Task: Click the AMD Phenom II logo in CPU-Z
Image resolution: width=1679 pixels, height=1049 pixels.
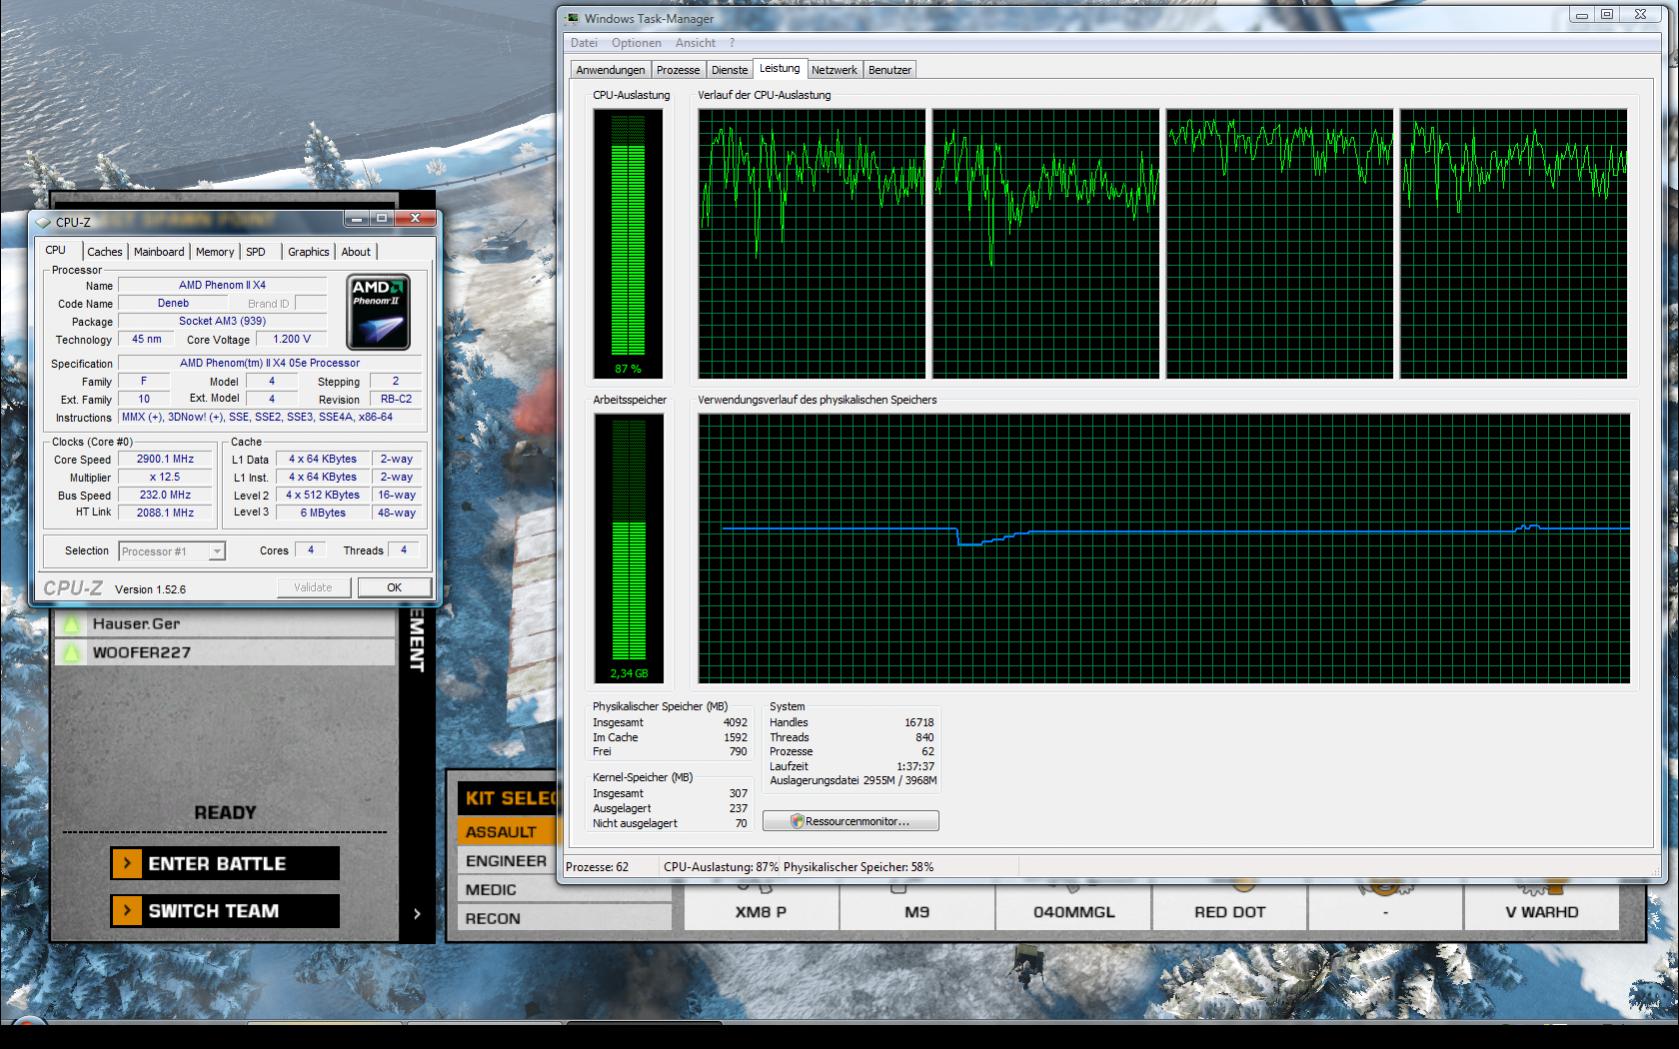Action: 379,312
